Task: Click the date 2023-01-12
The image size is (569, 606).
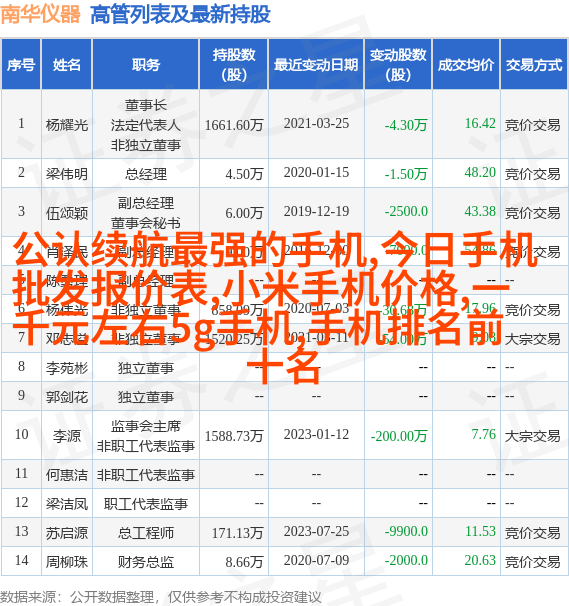Action: tap(316, 434)
